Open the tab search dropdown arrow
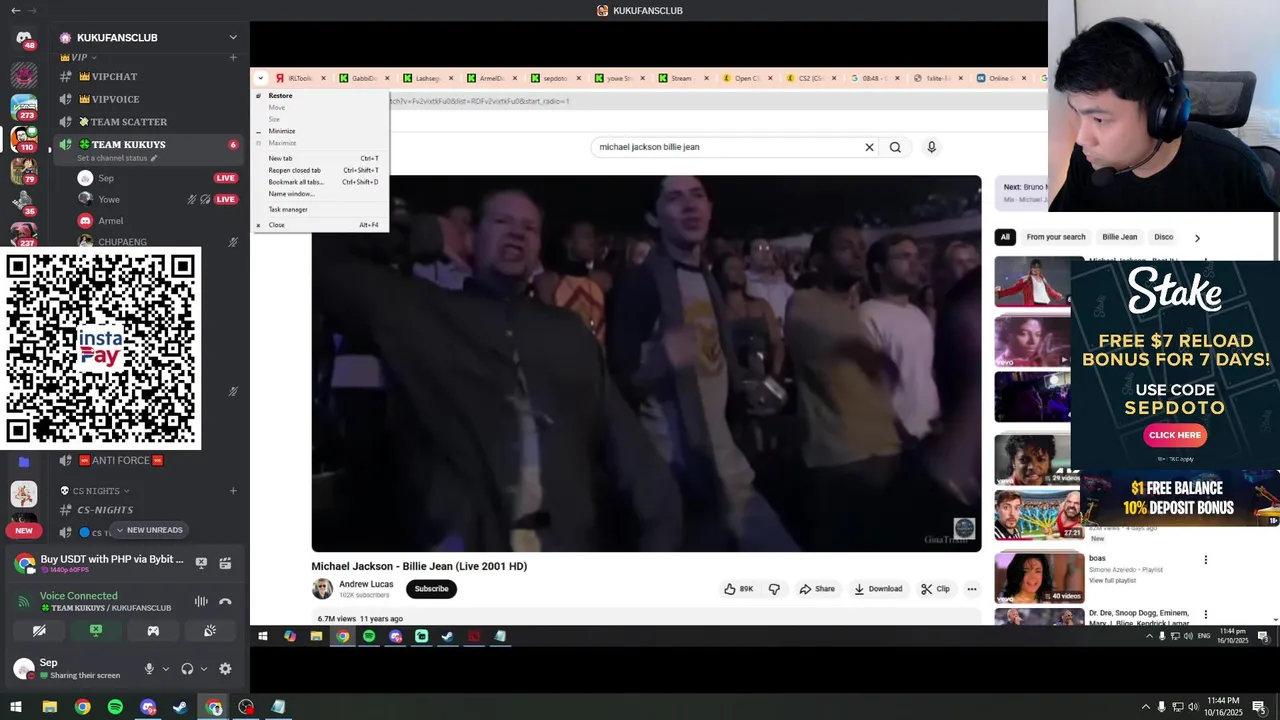The height and width of the screenshot is (720, 1280). click(x=260, y=78)
